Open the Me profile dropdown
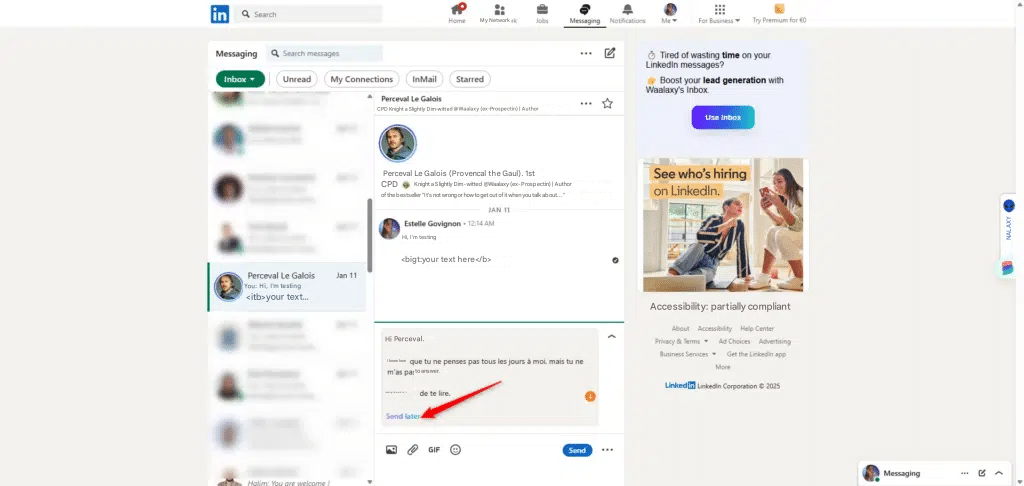Viewport: 1024px width, 486px height. [x=670, y=13]
